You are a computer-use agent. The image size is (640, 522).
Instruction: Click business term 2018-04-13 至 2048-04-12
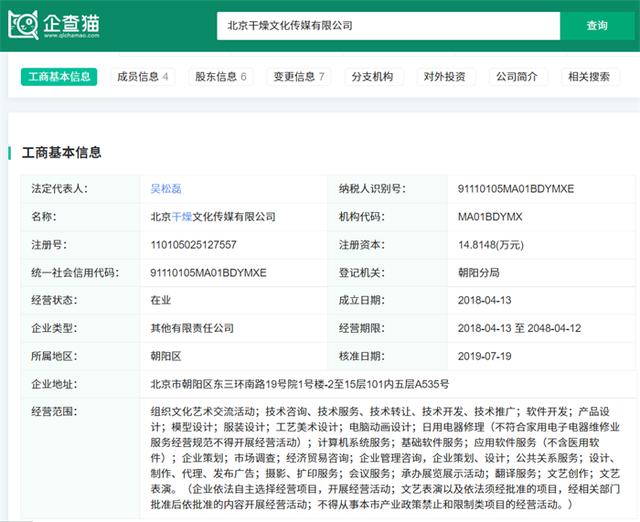(519, 328)
